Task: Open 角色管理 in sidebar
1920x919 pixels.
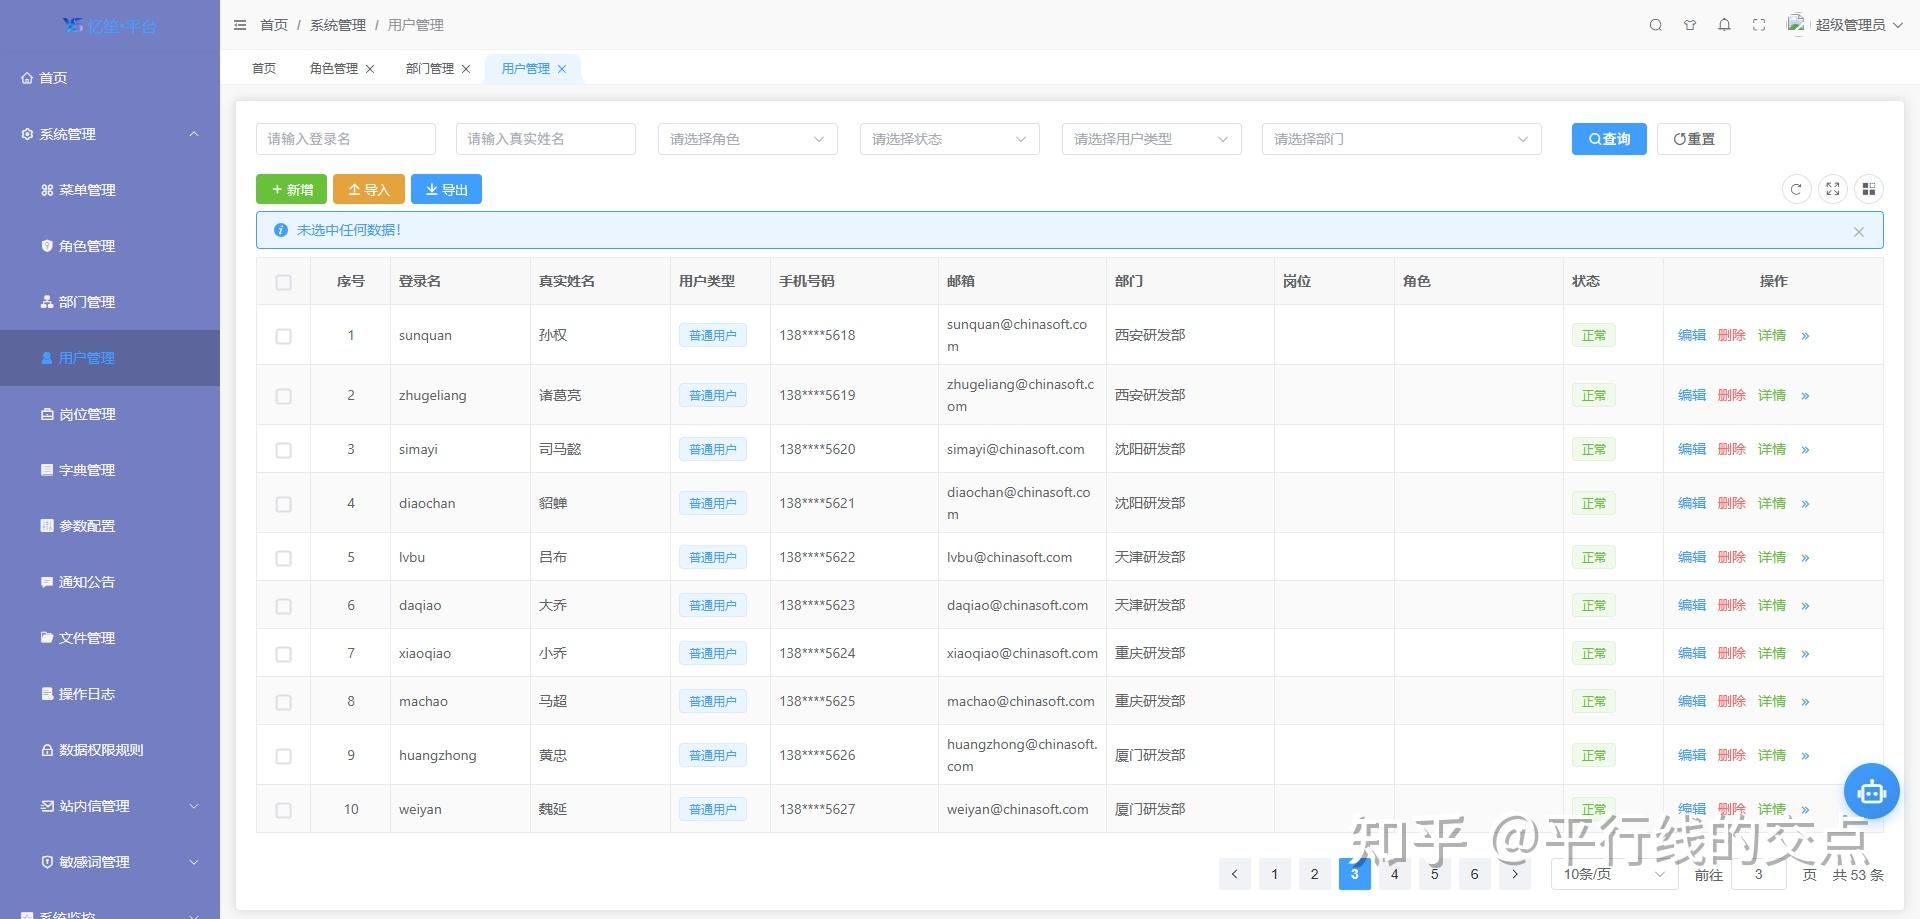Action: (110, 246)
